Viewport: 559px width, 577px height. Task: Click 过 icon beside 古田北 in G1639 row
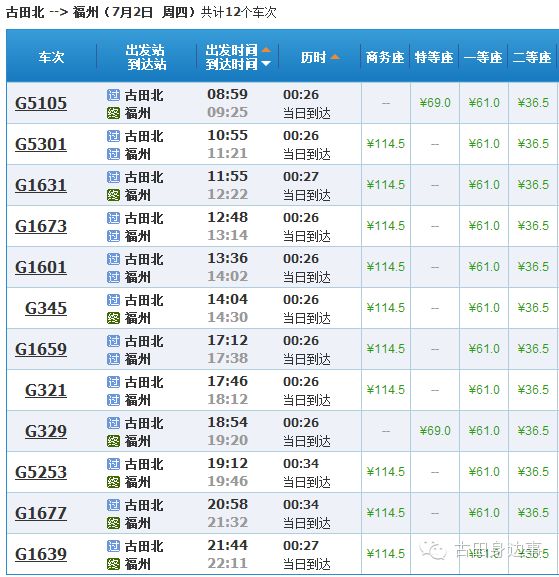(113, 546)
